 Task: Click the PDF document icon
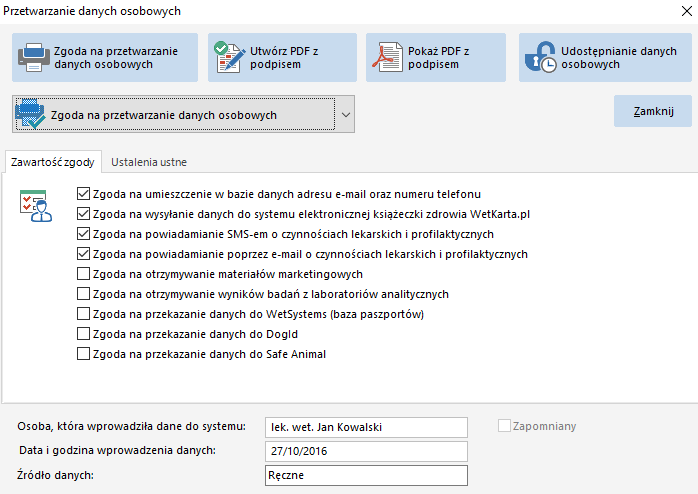pos(387,57)
